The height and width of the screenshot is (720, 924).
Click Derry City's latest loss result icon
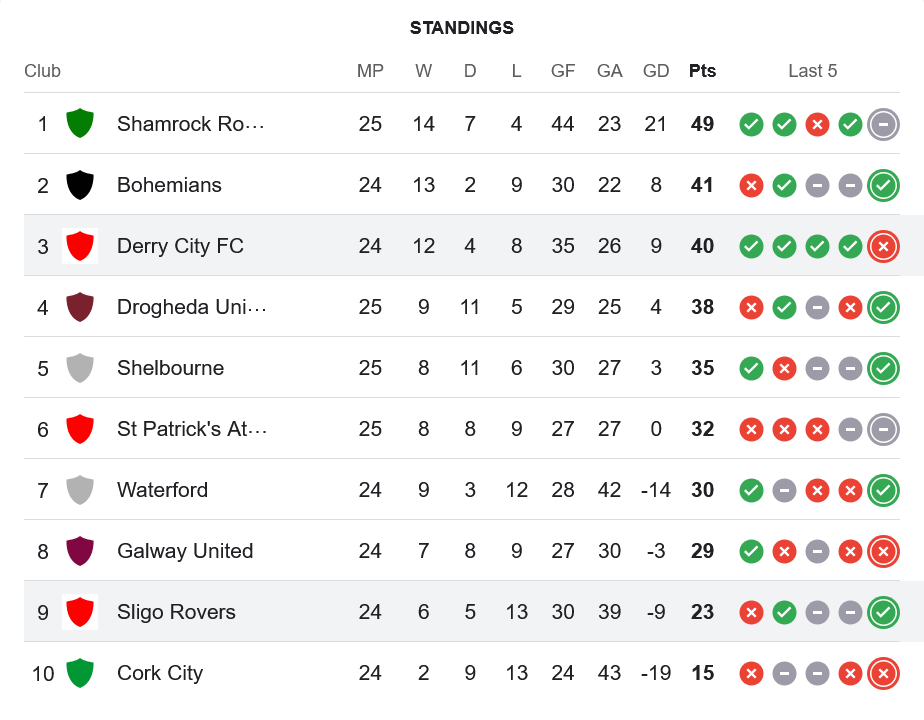(883, 246)
